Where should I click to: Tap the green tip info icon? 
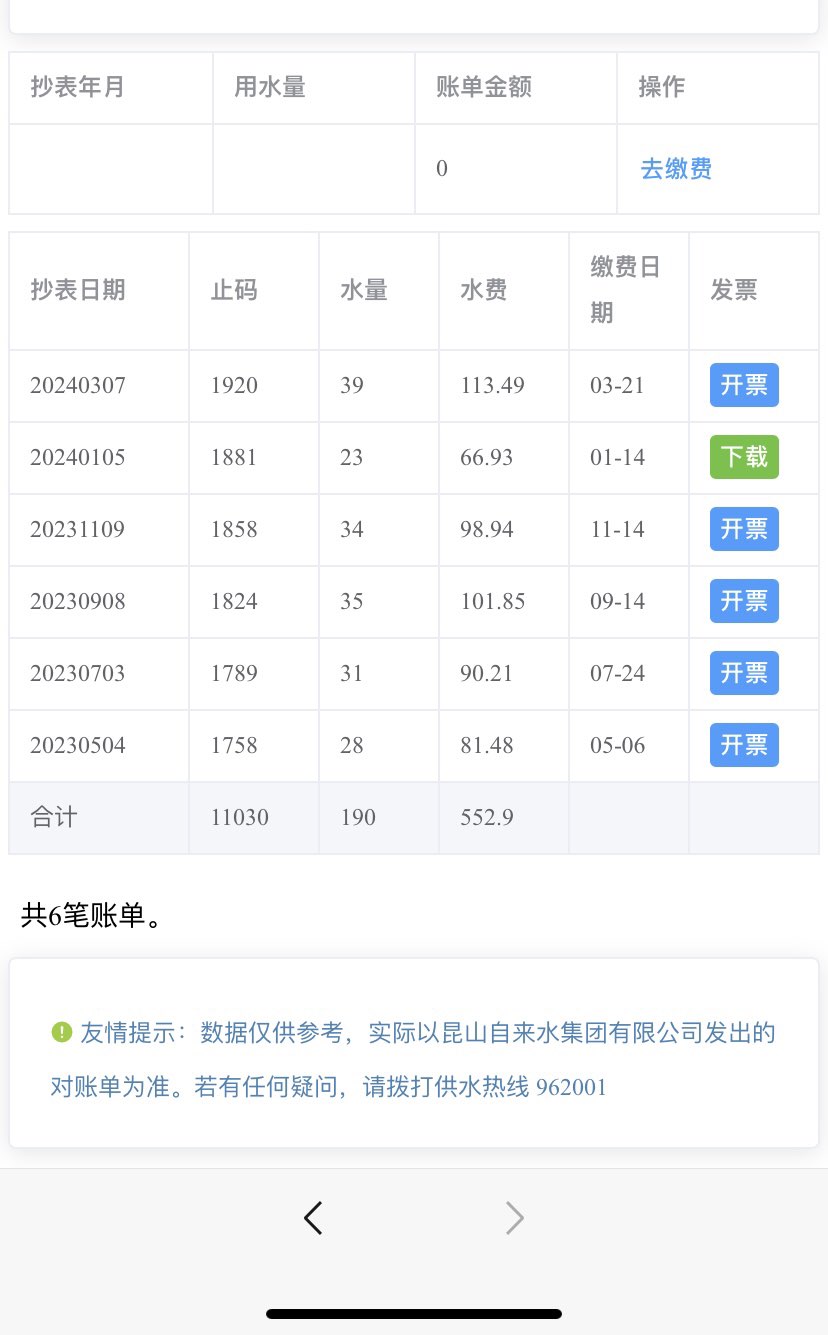pos(62,1032)
